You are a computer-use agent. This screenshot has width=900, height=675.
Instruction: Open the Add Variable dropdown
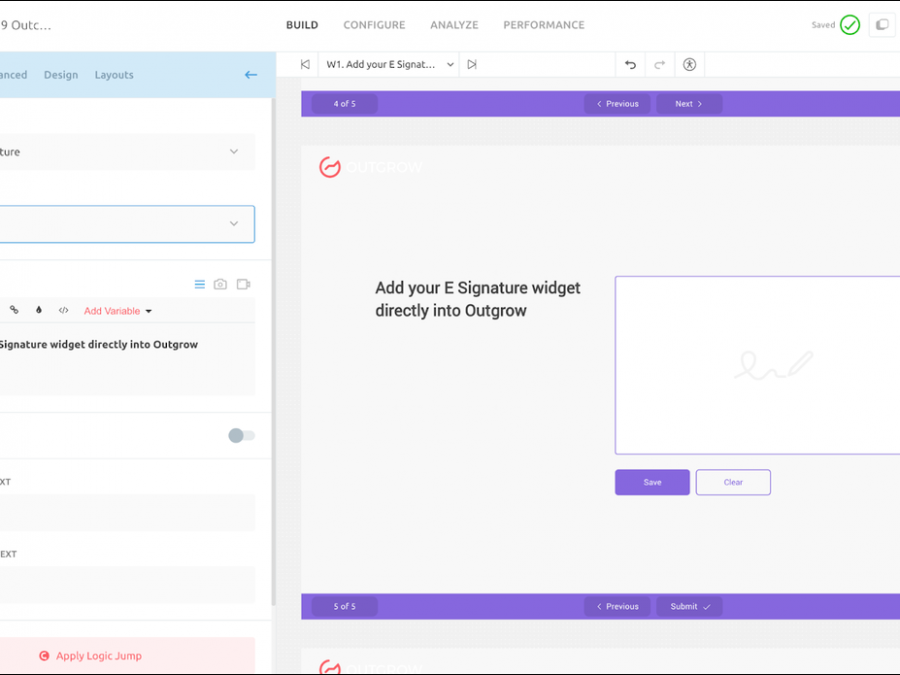coord(118,311)
